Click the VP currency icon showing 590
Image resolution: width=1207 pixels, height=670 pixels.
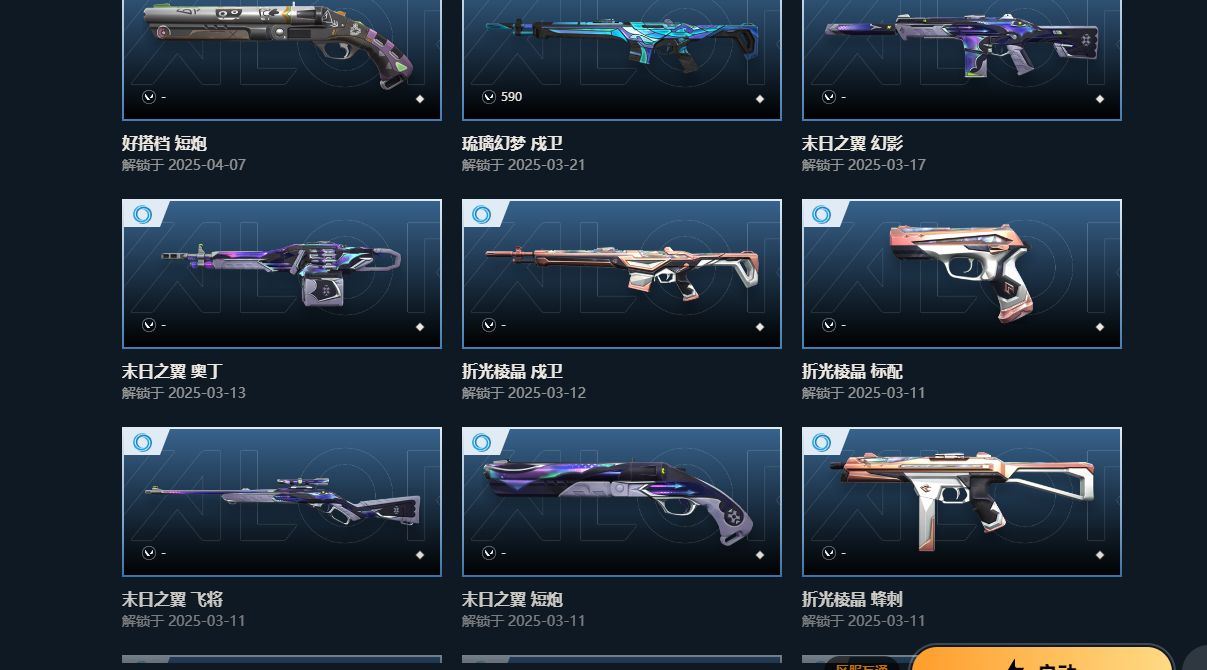[x=488, y=97]
